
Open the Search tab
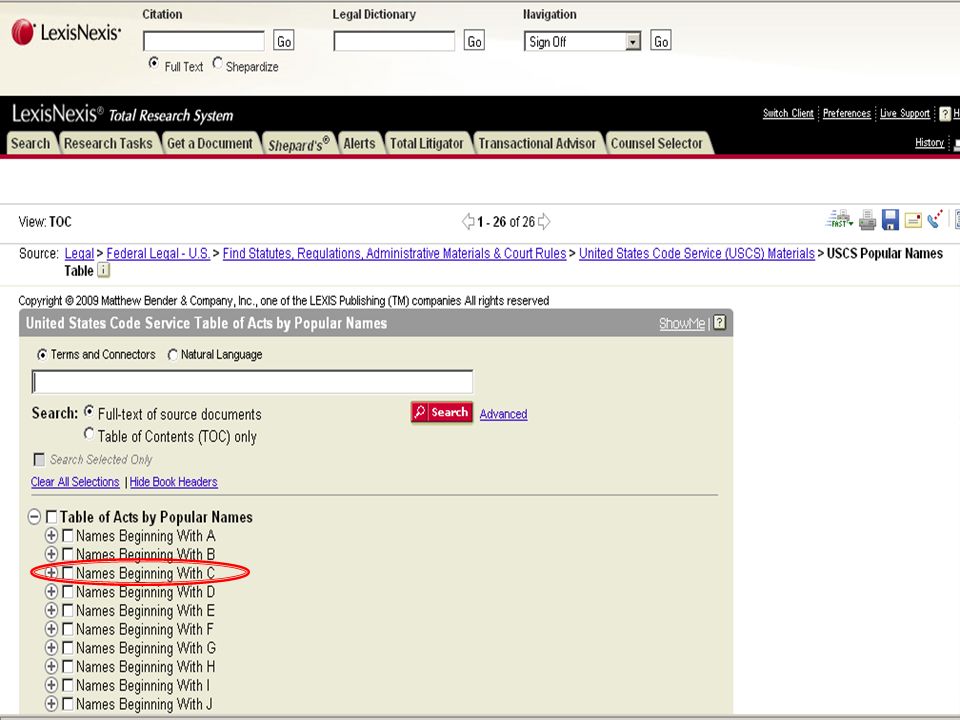(x=31, y=143)
